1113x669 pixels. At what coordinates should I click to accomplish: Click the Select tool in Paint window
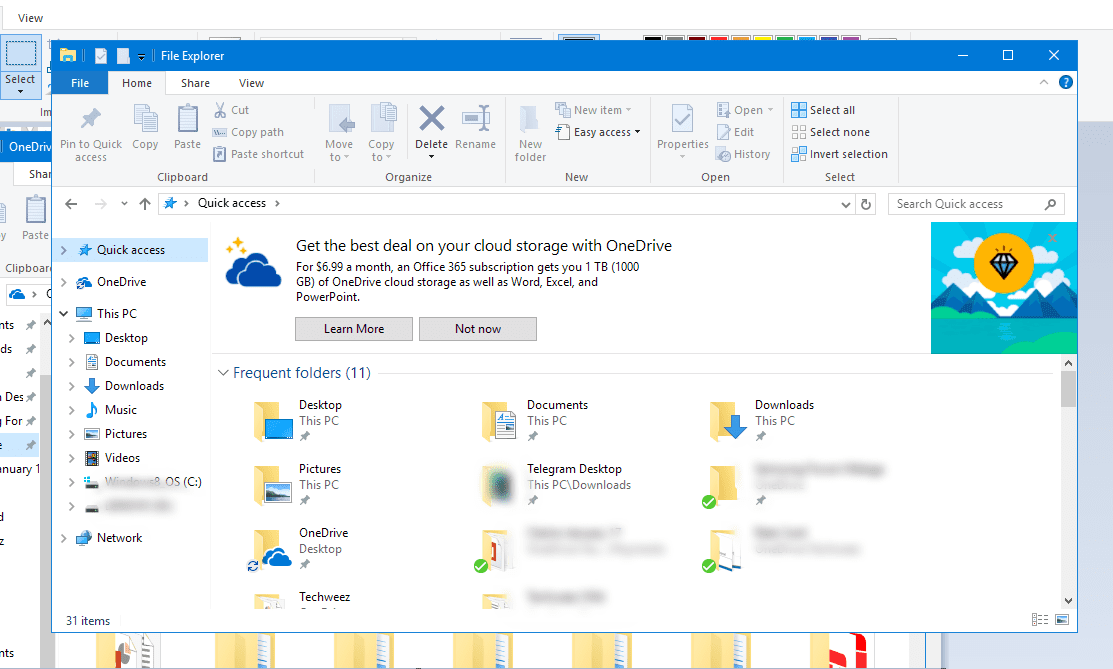(21, 66)
